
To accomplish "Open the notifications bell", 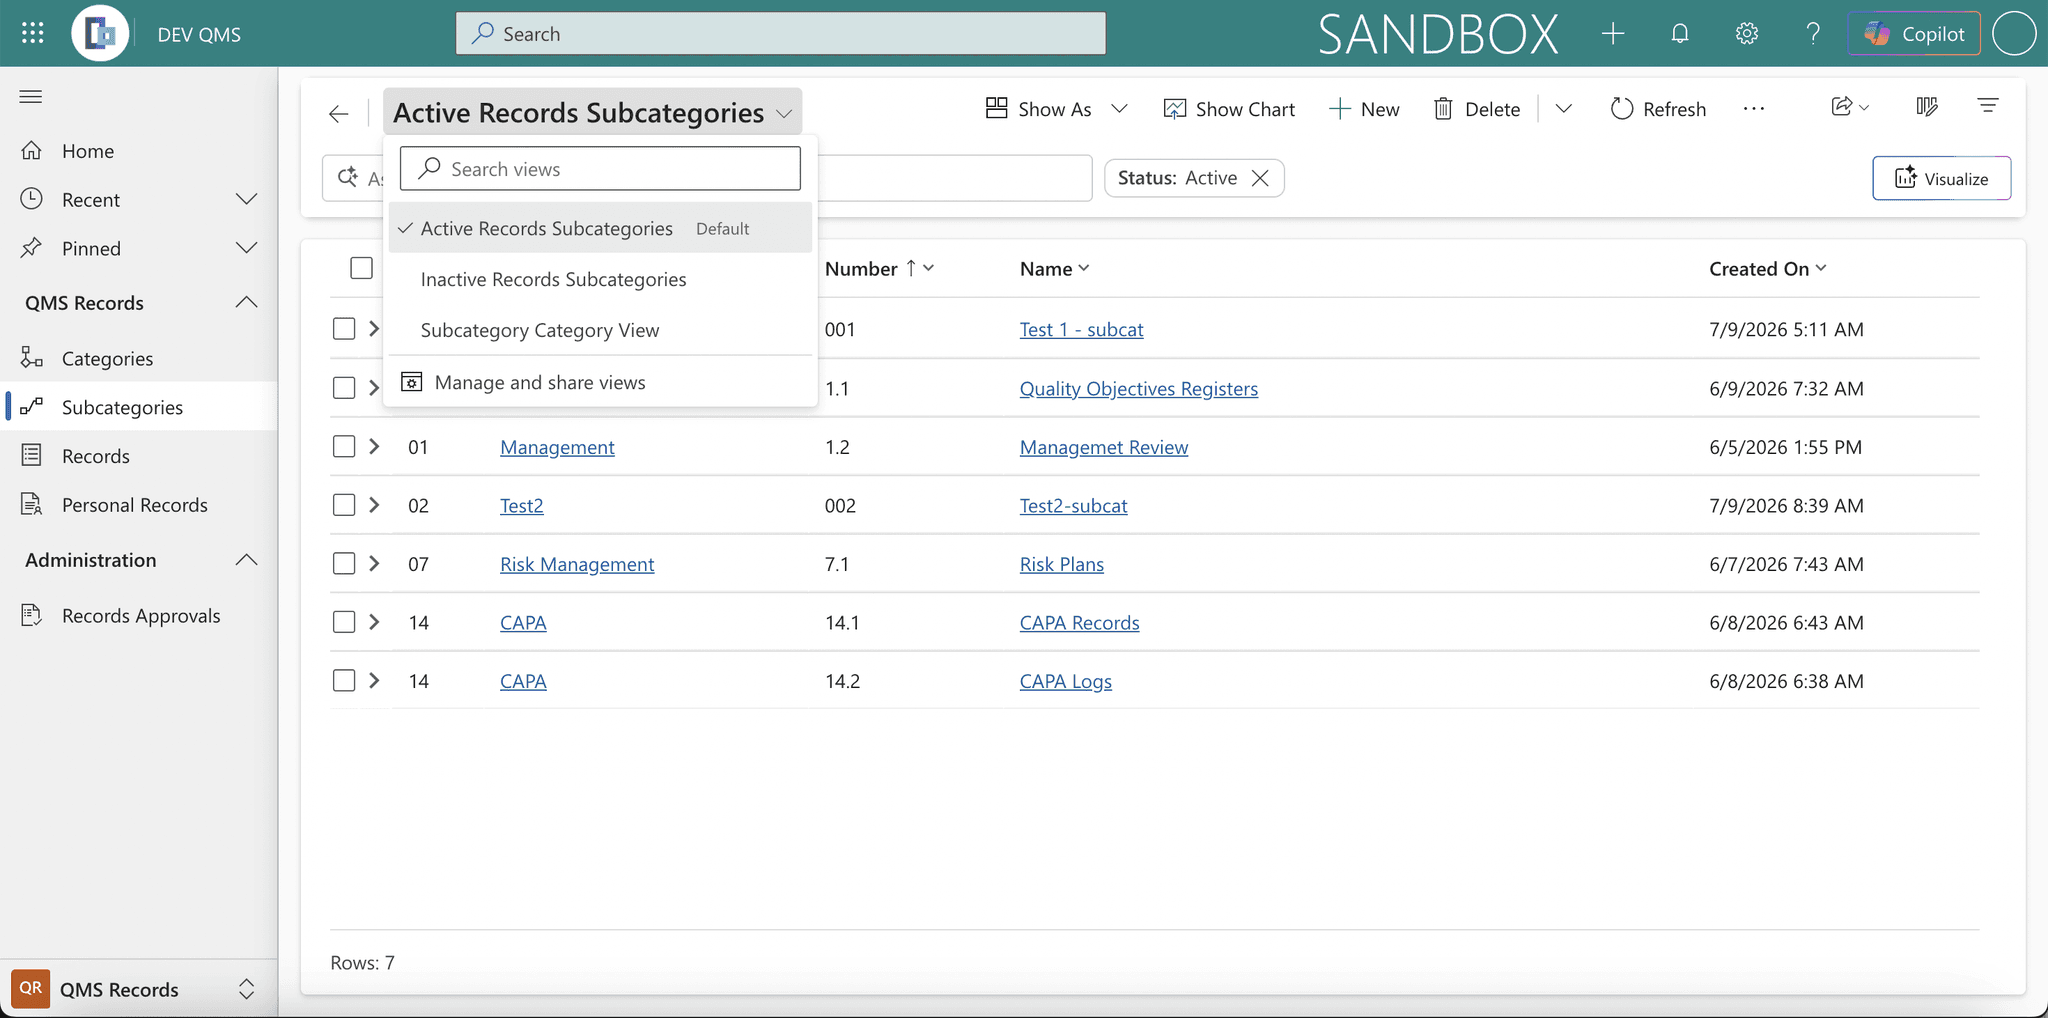I will [1680, 33].
